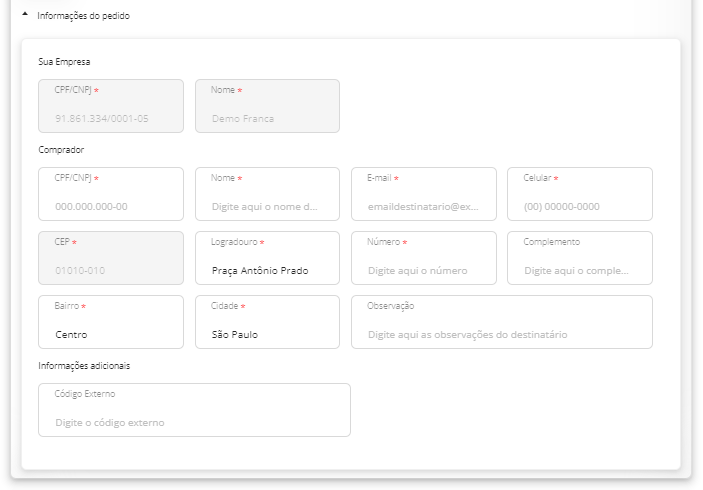703x490 pixels.
Task: Click the Bairro field showing Centro
Action: [x=111, y=322]
